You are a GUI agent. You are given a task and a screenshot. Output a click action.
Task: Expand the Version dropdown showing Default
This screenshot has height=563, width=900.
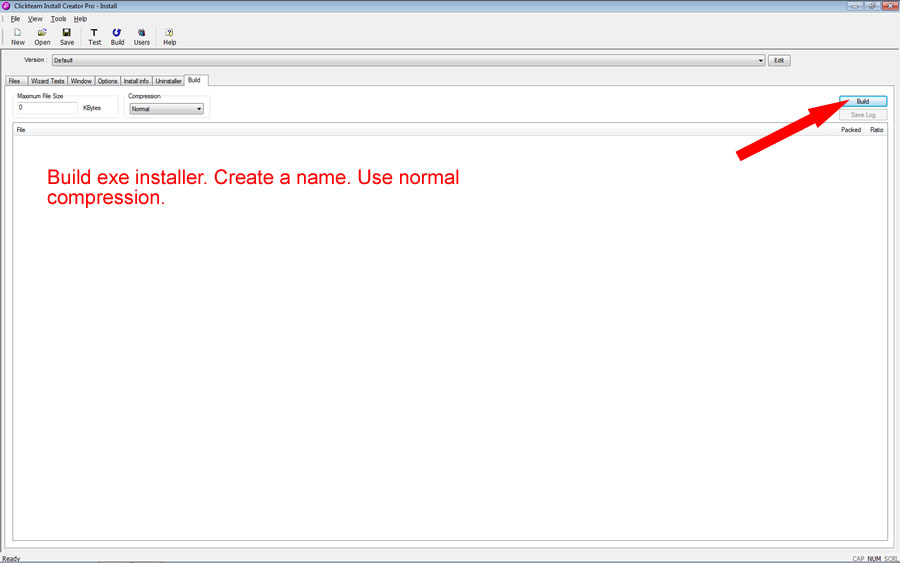coord(408,60)
